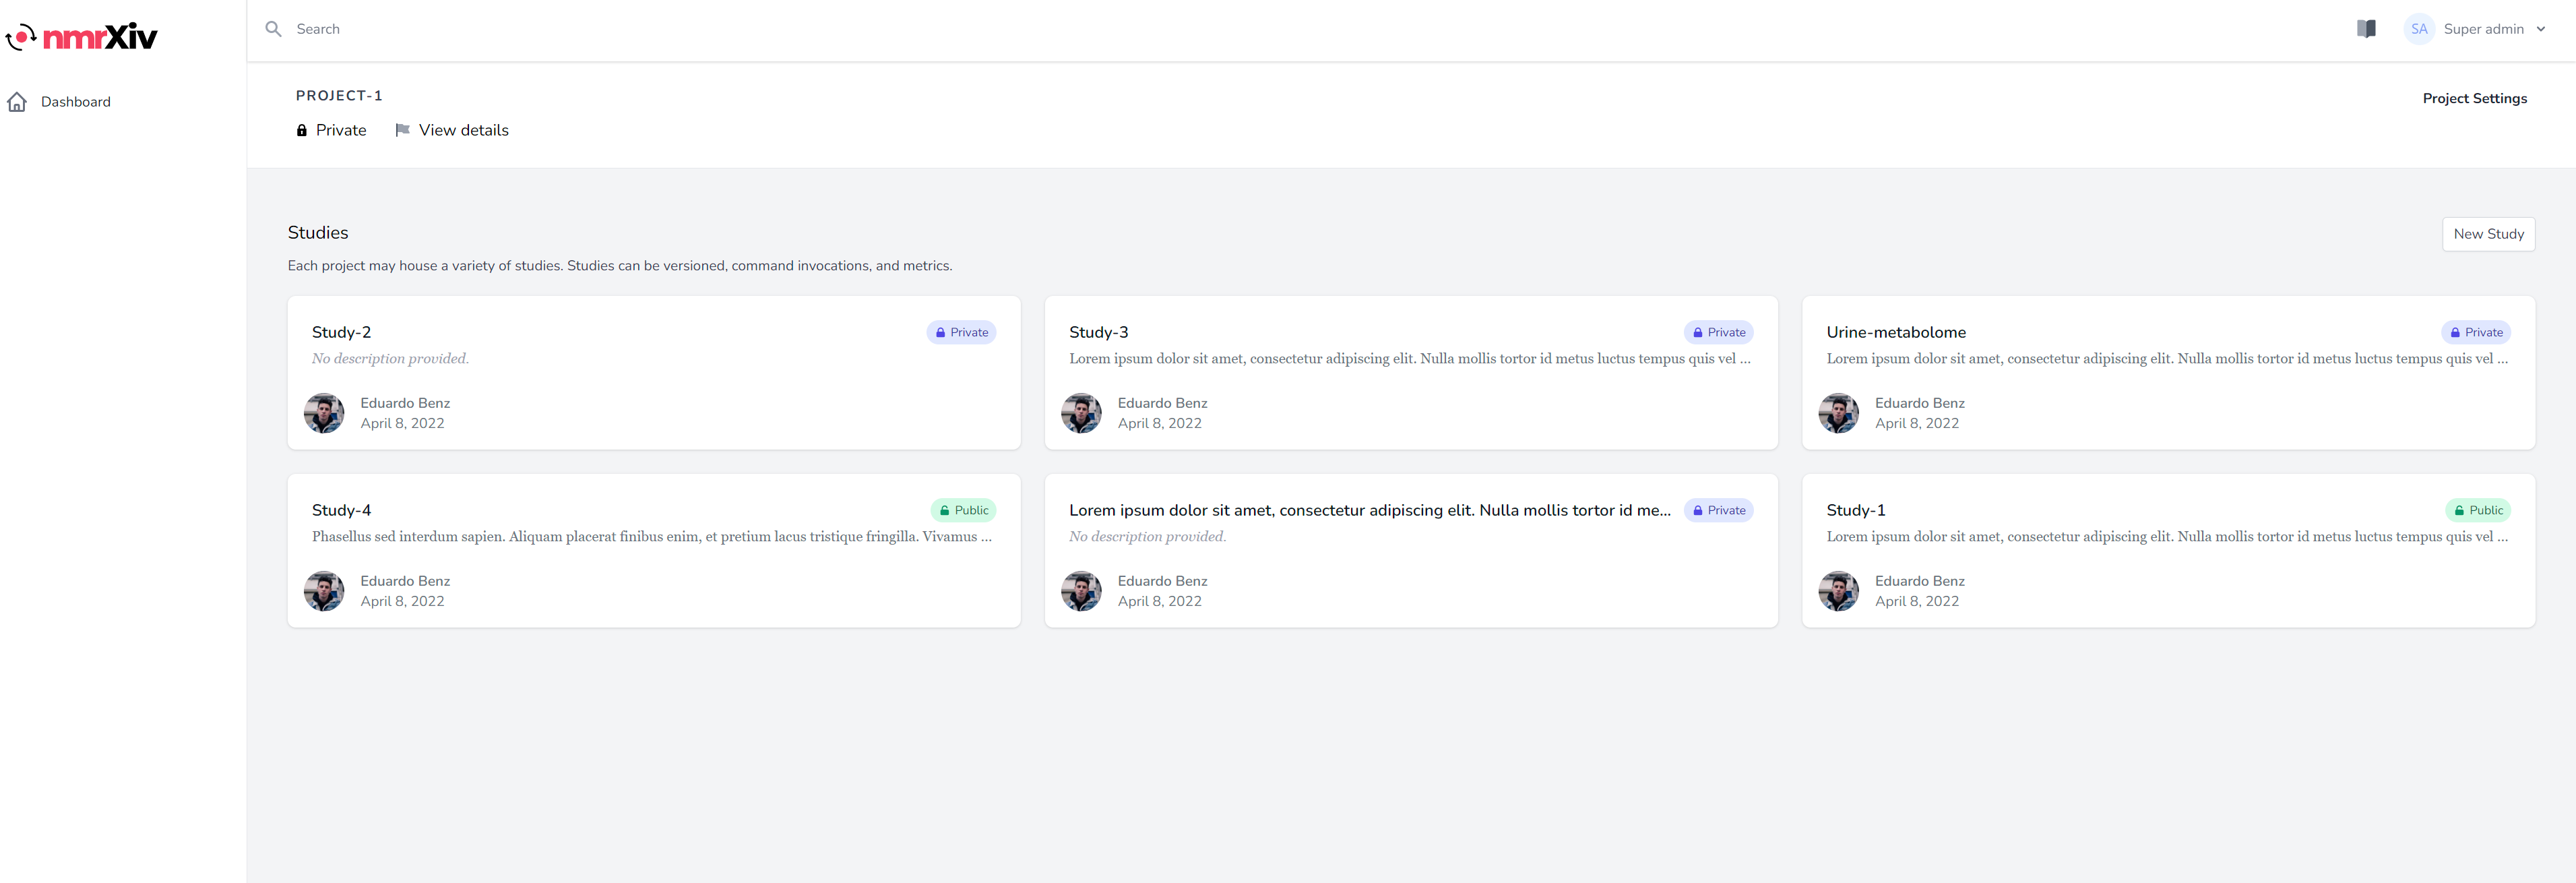
Task: Open the study titled Lorem ipsum dolor
Action: pos(1369,510)
